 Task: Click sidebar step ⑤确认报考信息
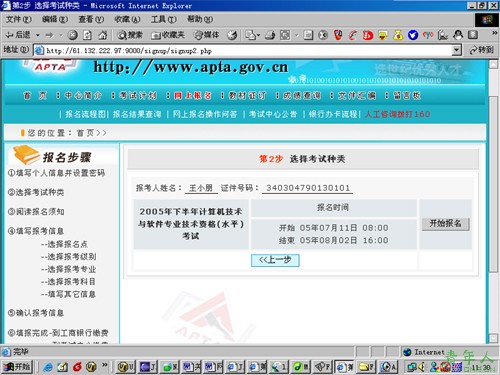coord(36,313)
